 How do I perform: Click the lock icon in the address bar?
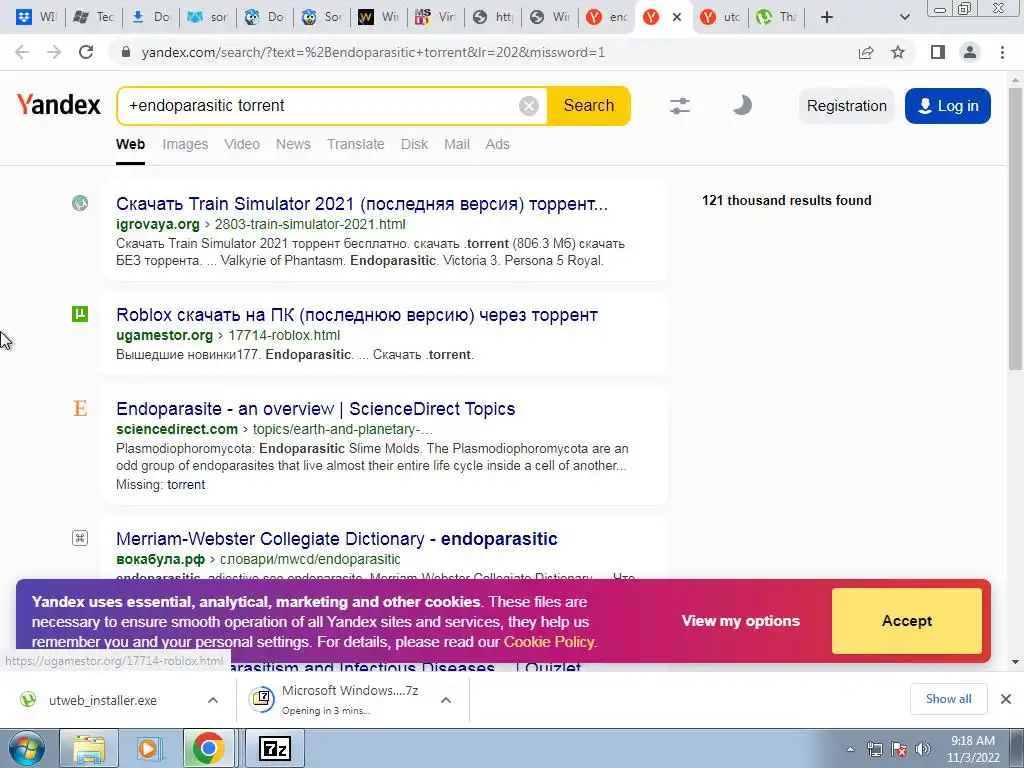pos(126,52)
